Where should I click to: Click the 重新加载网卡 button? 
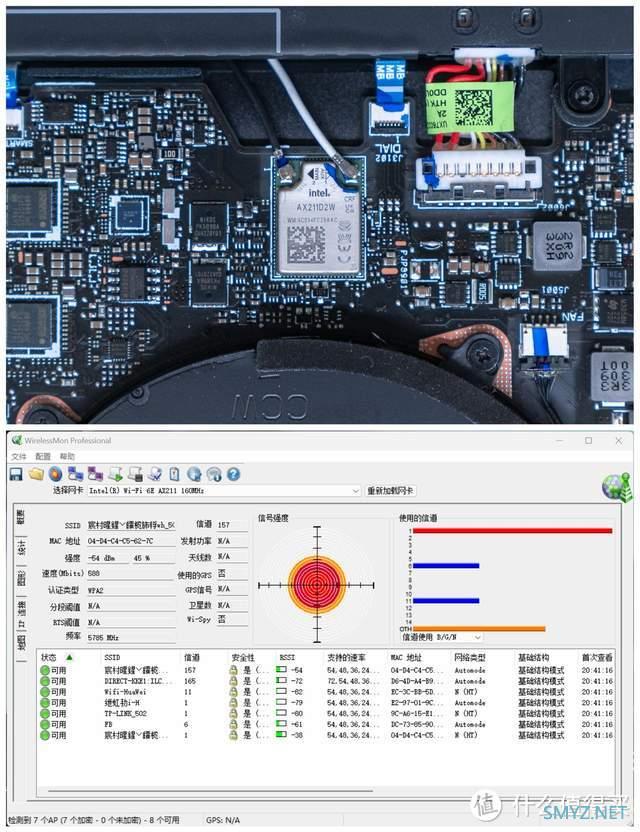tap(391, 491)
